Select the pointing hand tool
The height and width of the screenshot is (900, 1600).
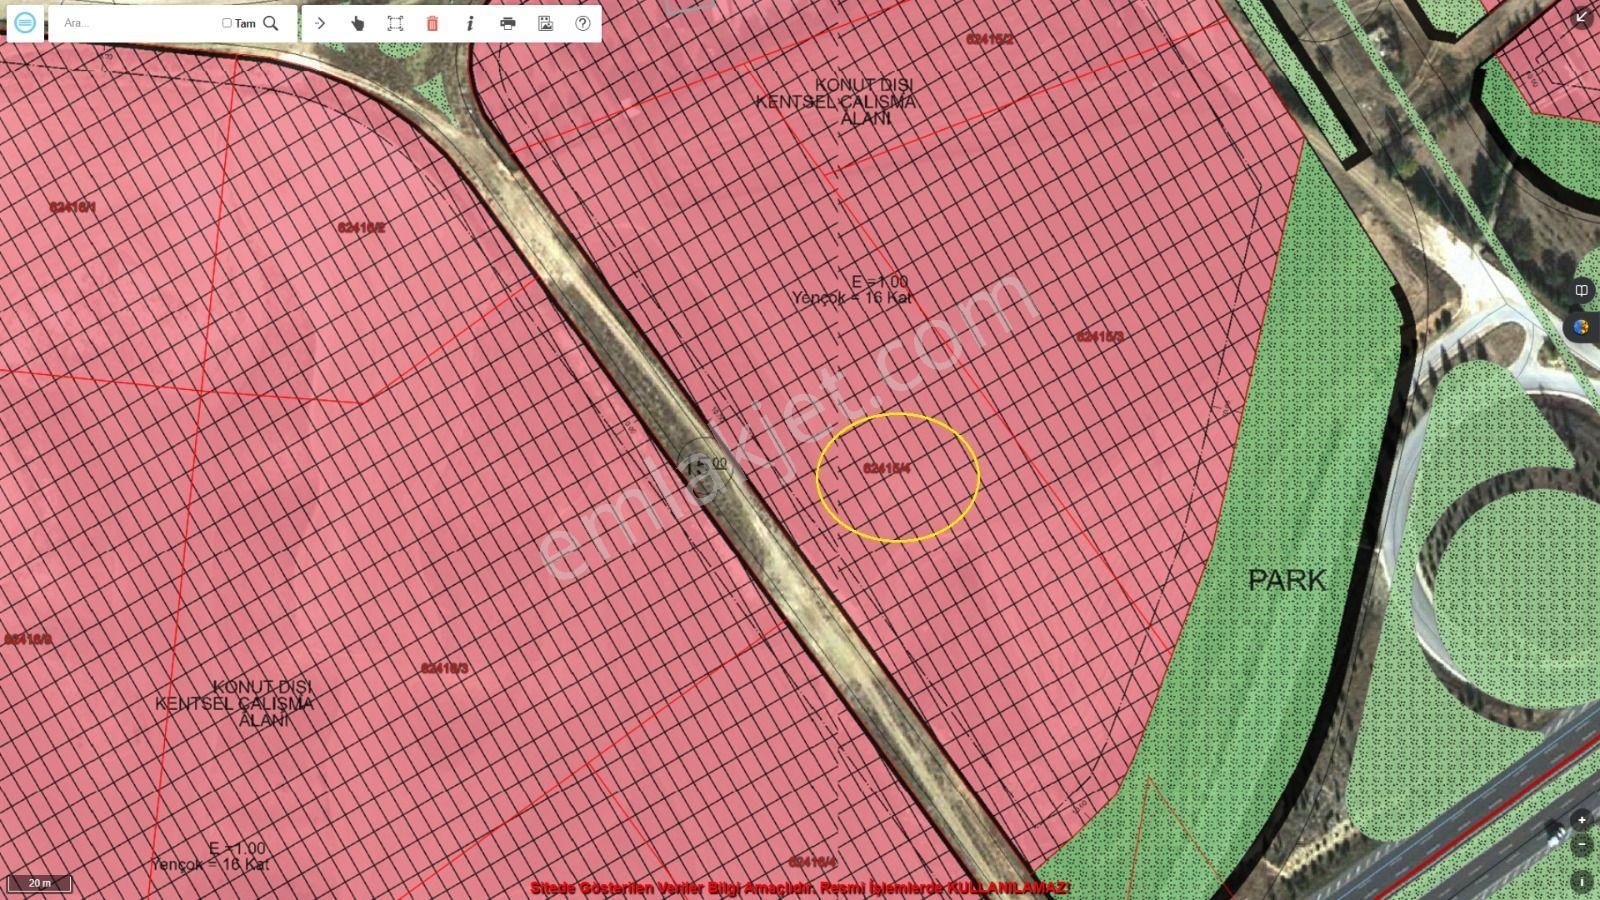click(x=357, y=23)
